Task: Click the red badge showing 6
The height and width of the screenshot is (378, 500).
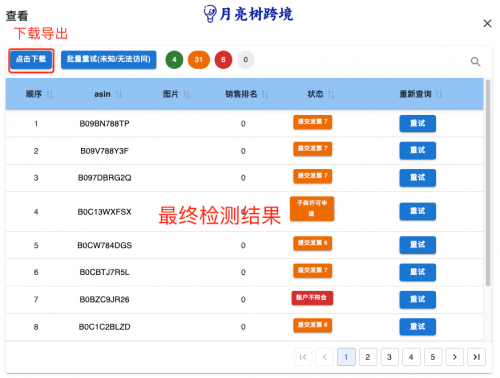Action: pyautogui.click(x=223, y=60)
